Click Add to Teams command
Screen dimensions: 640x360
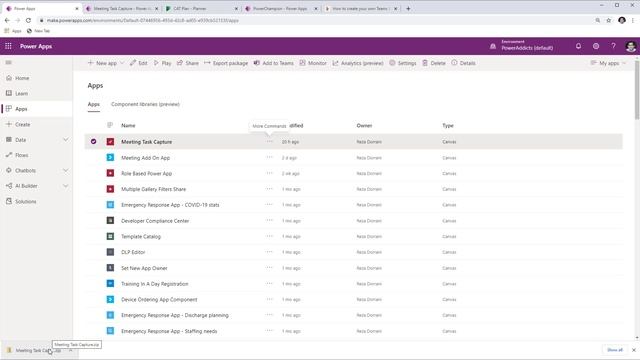pos(273,63)
